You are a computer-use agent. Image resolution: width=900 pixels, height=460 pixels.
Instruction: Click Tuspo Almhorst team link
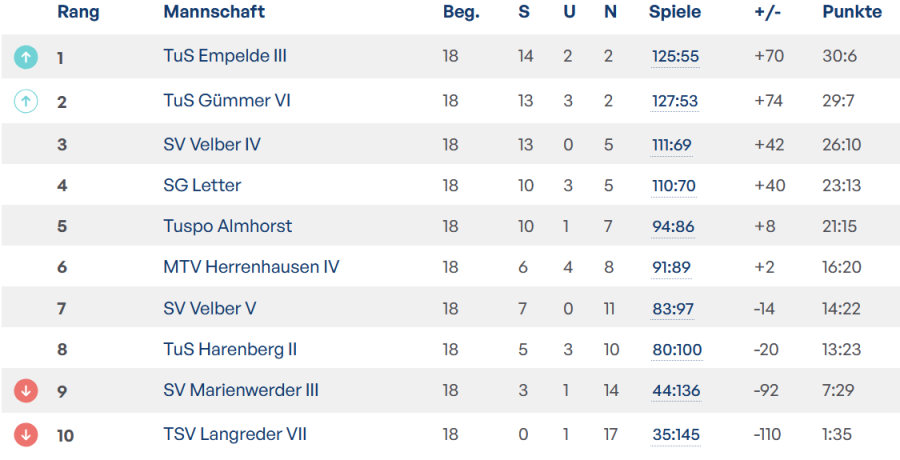[x=227, y=226]
